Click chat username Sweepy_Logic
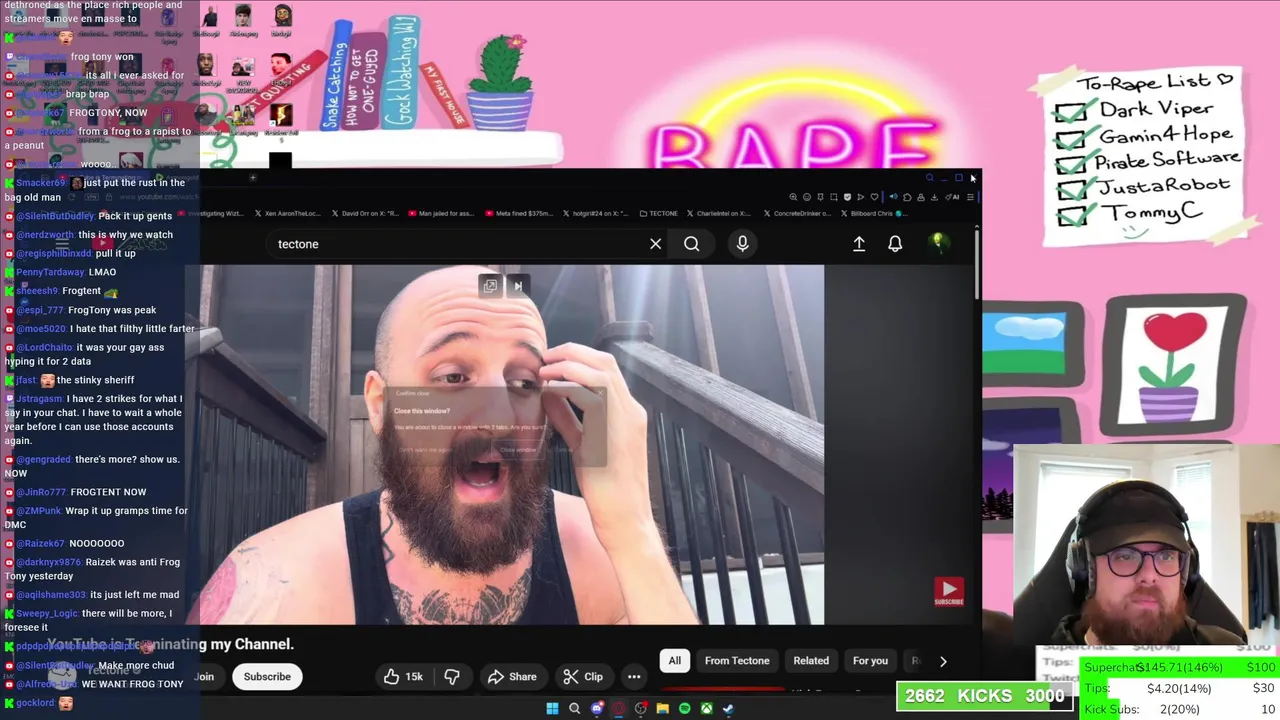This screenshot has width=1280, height=720. point(47,614)
